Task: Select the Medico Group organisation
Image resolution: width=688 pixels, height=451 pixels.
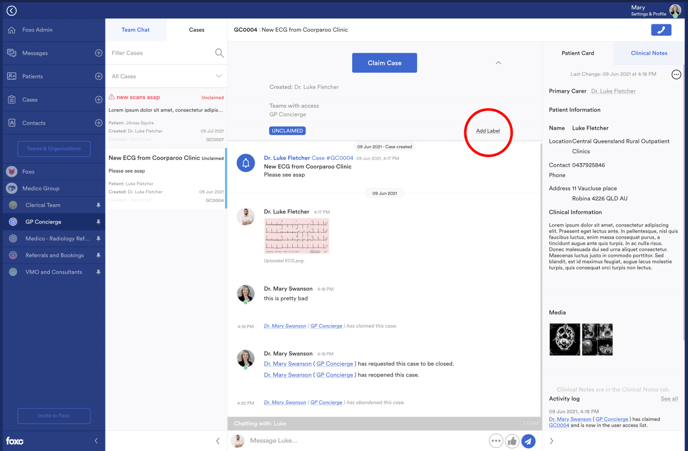Action: coord(53,188)
